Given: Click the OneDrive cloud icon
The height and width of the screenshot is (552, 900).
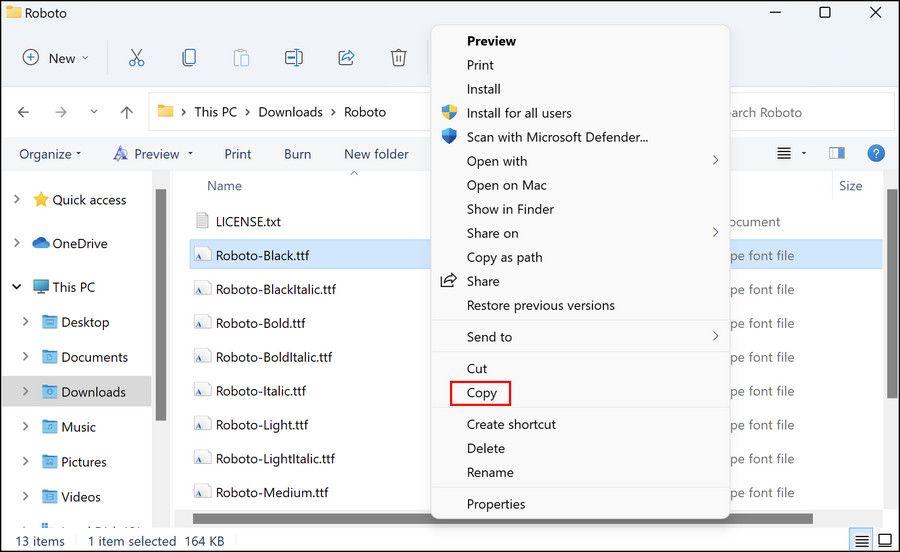Looking at the screenshot, I should (x=41, y=243).
